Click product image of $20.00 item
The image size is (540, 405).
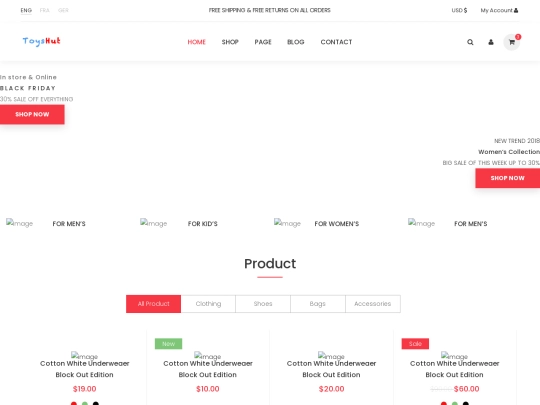331,356
